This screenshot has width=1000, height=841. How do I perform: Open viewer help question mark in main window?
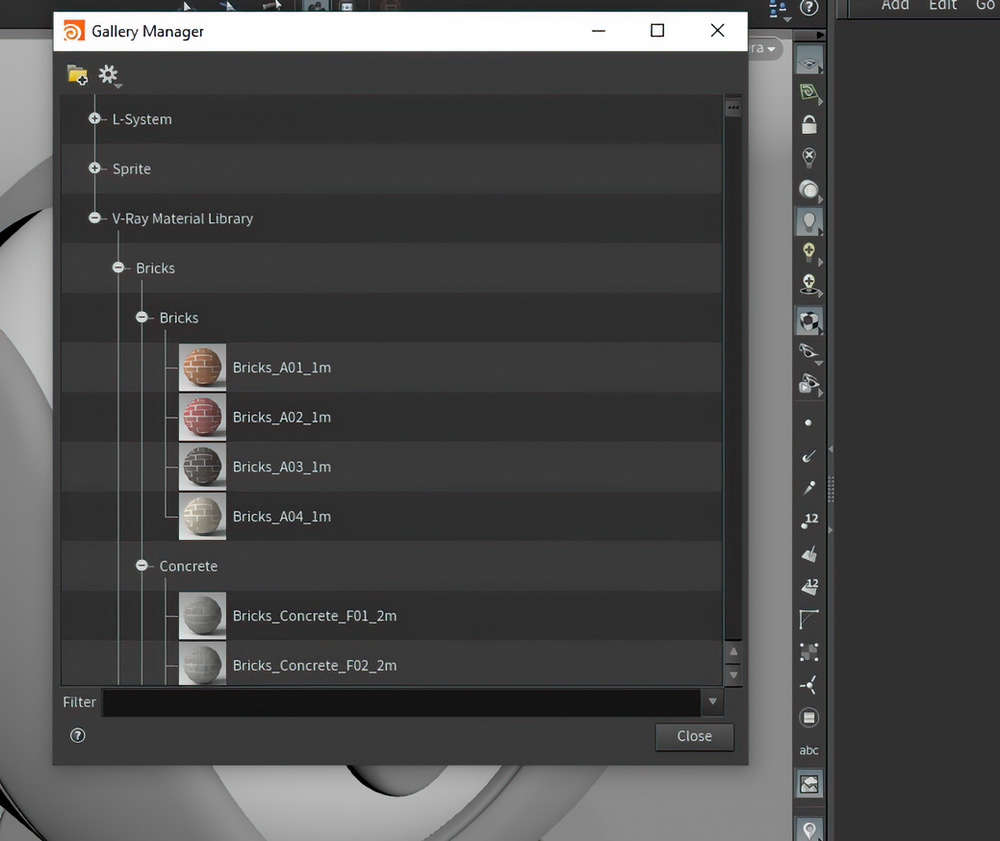809,8
